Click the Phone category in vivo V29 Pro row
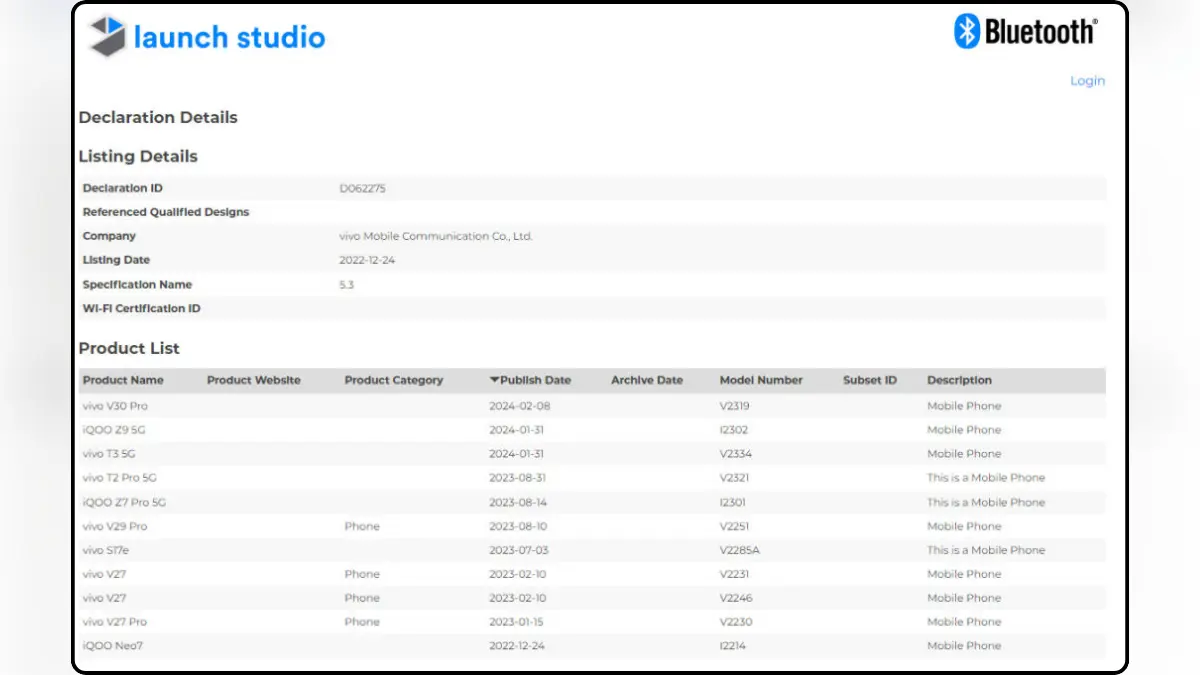Image resolution: width=1200 pixels, height=675 pixels. 362,526
